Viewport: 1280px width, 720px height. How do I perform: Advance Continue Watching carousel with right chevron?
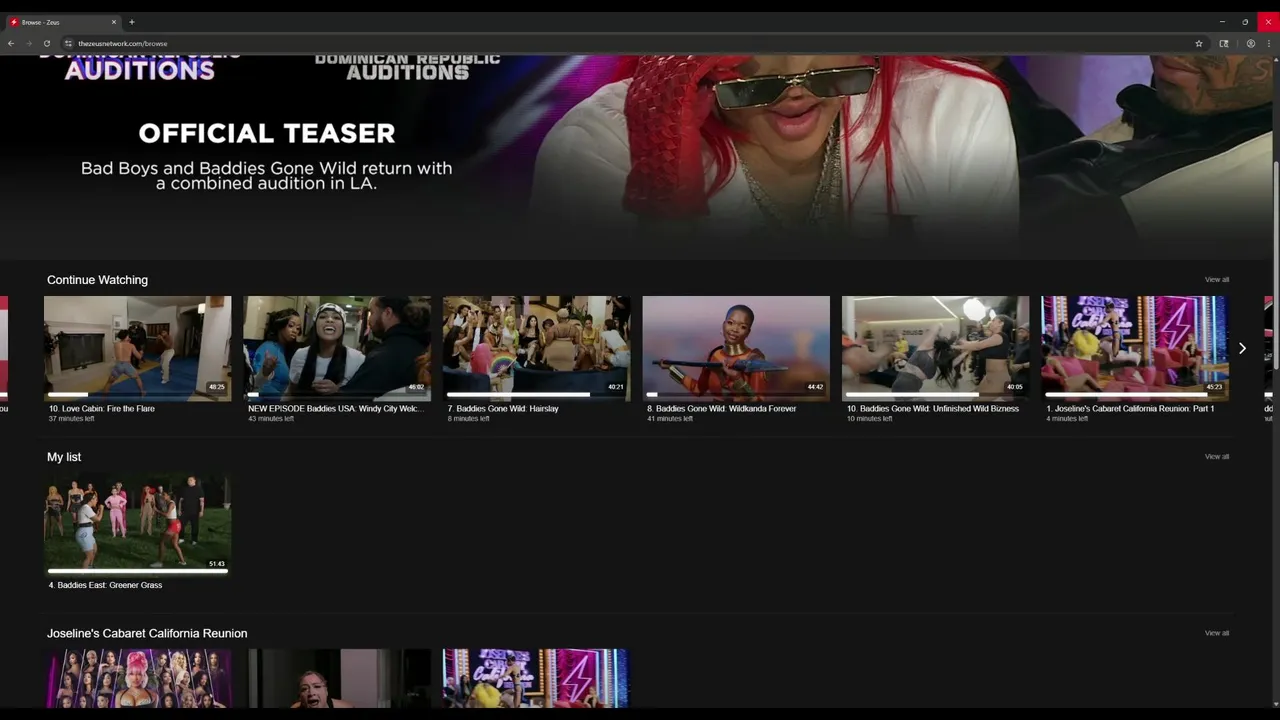1242,348
